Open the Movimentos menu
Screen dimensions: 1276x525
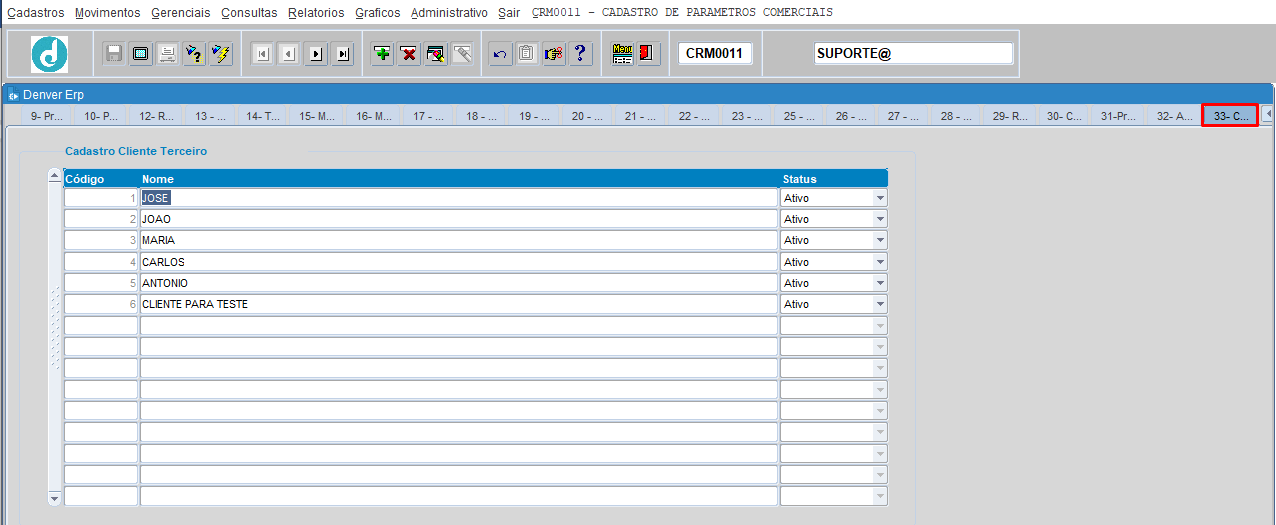(108, 12)
